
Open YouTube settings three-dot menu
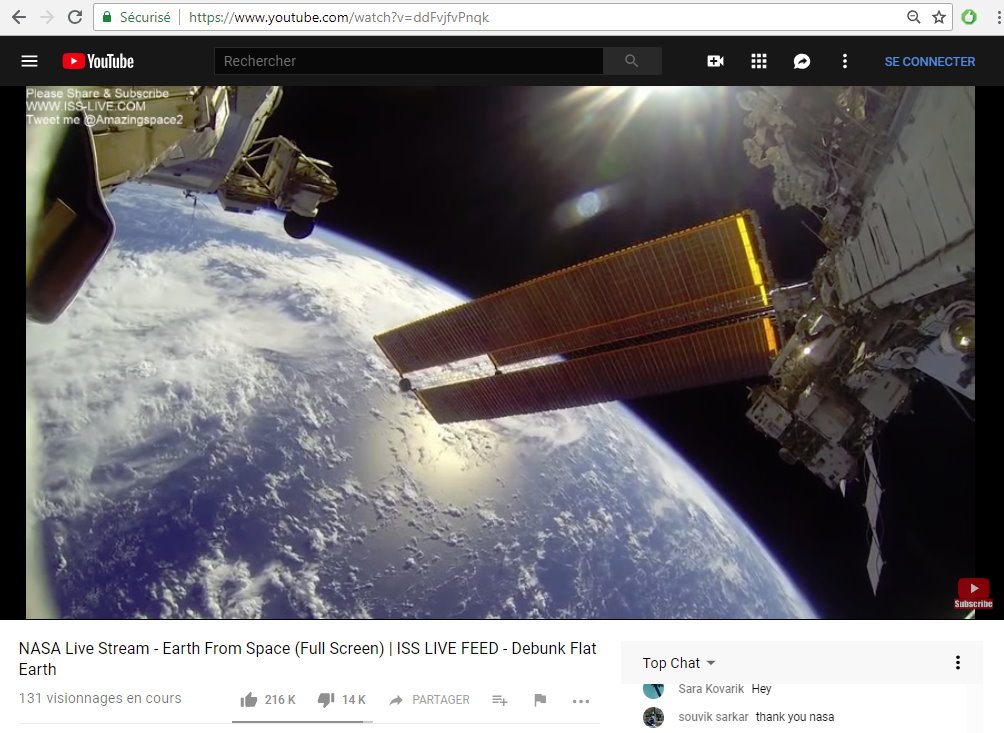(845, 61)
